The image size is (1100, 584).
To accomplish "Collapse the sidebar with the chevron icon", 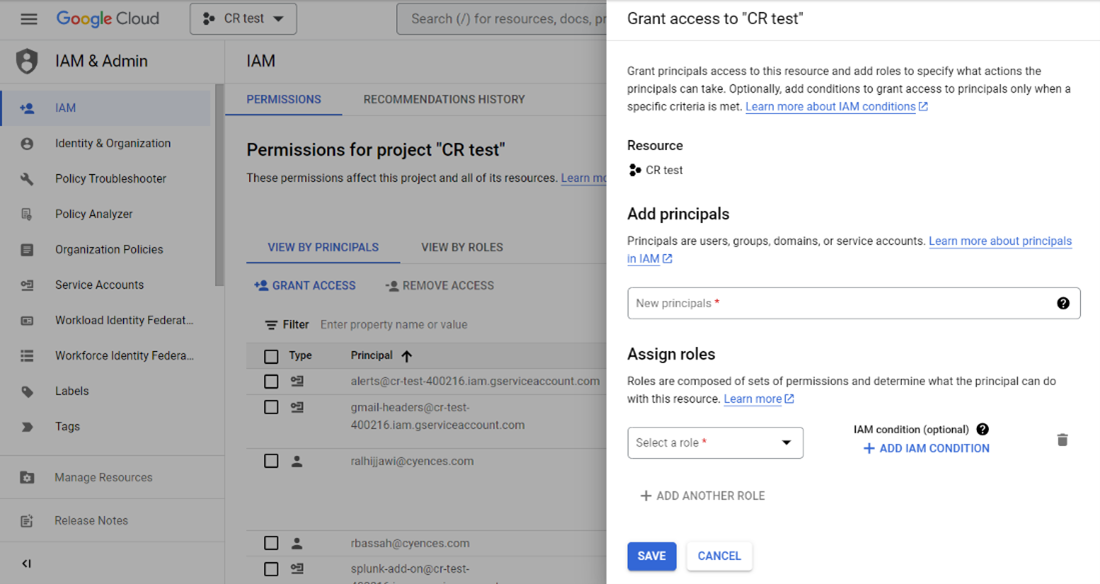I will [x=27, y=564].
